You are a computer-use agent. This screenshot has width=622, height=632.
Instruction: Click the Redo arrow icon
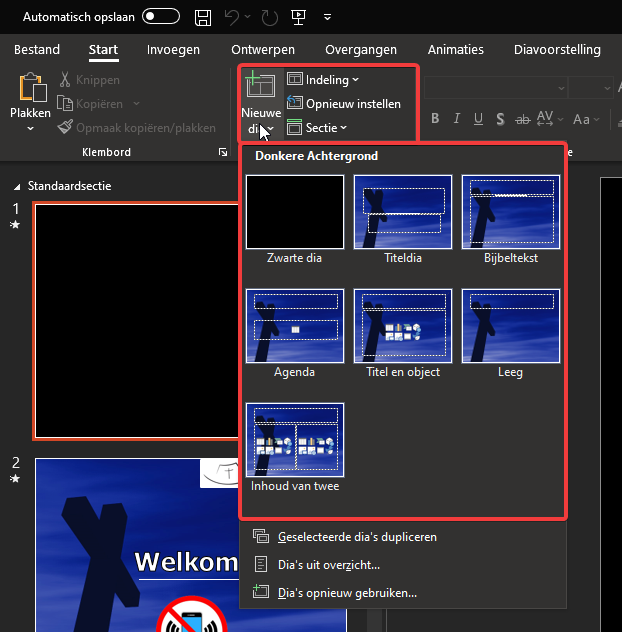(269, 18)
